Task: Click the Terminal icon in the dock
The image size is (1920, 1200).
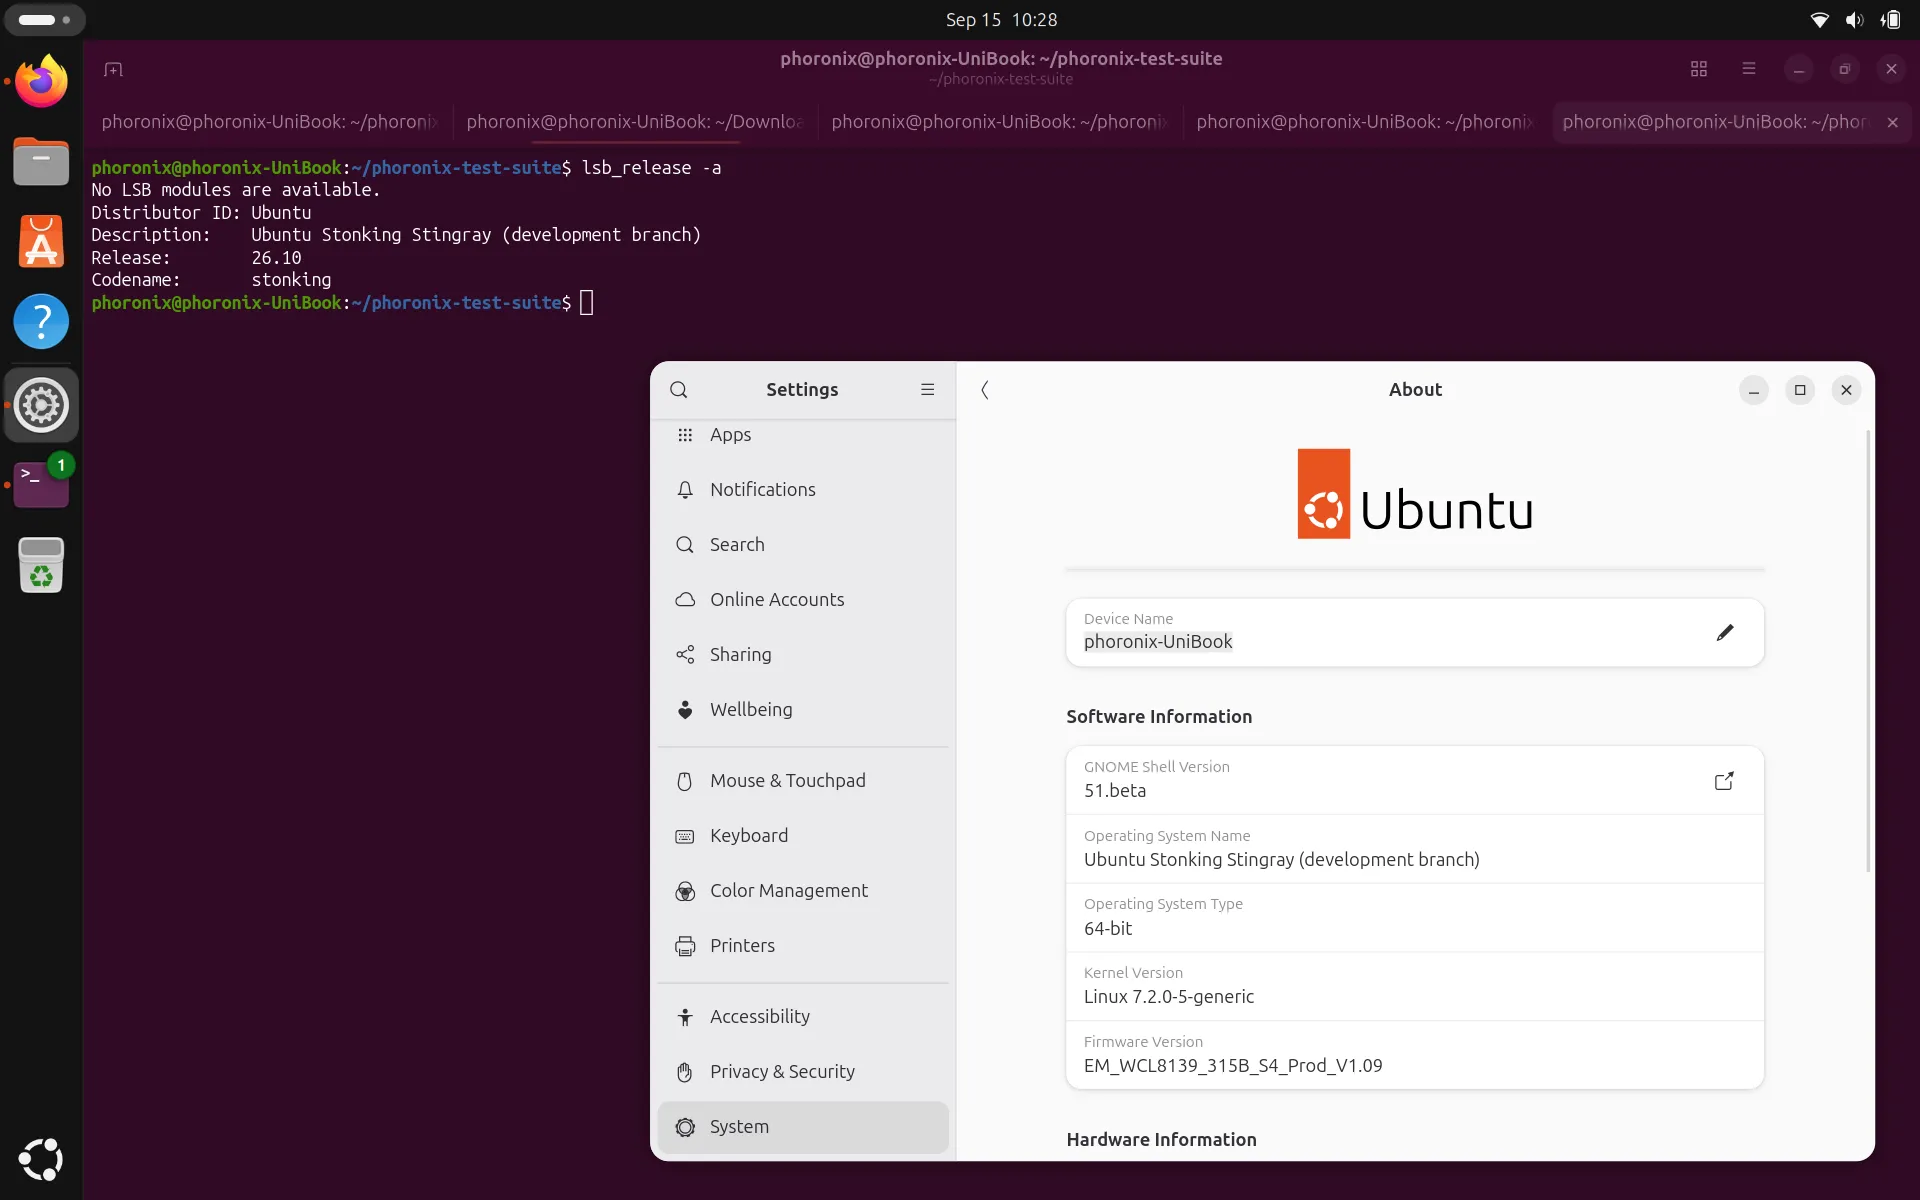Action: [x=41, y=485]
